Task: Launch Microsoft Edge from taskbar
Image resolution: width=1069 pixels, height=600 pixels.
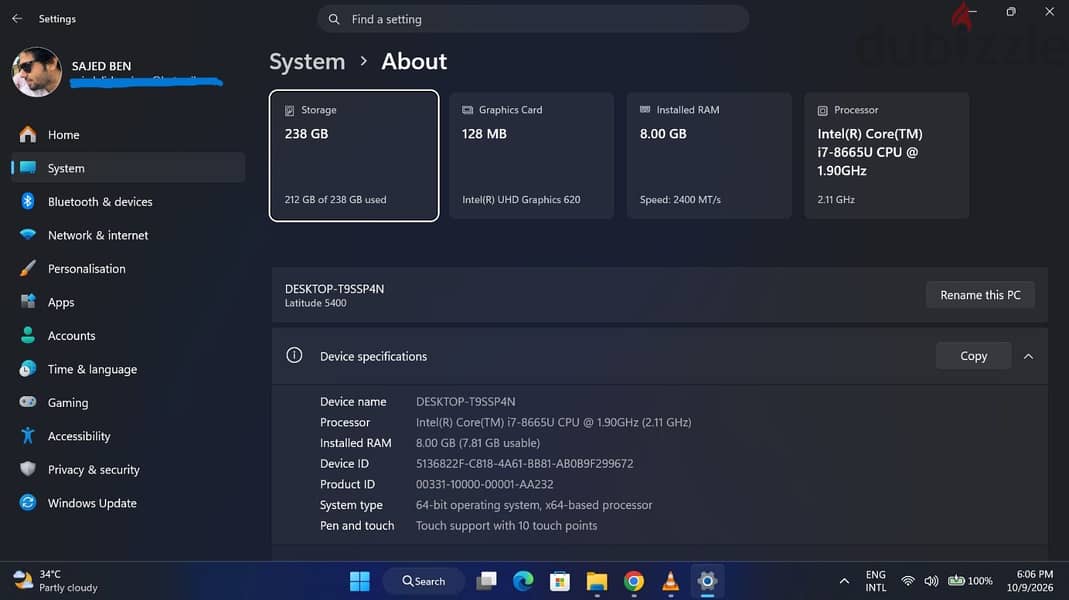Action: pos(523,581)
